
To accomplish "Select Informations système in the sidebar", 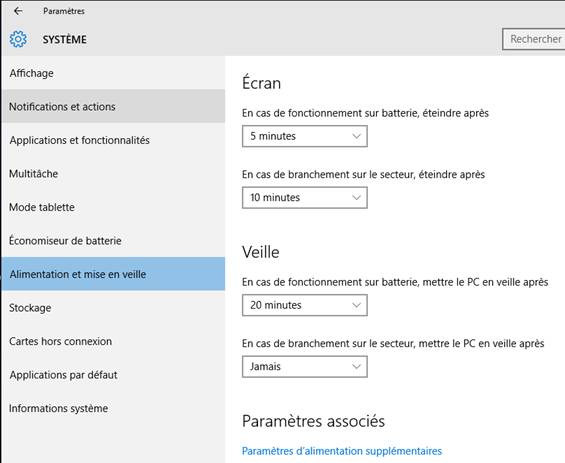I will (x=113, y=408).
